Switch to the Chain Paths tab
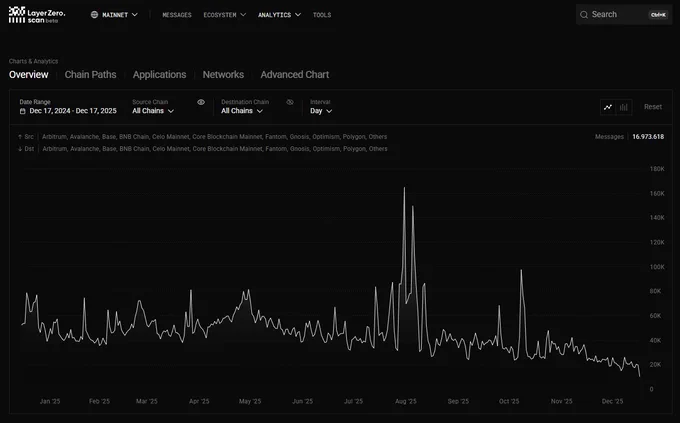This screenshot has height=423, width=680. pyautogui.click(x=90, y=75)
